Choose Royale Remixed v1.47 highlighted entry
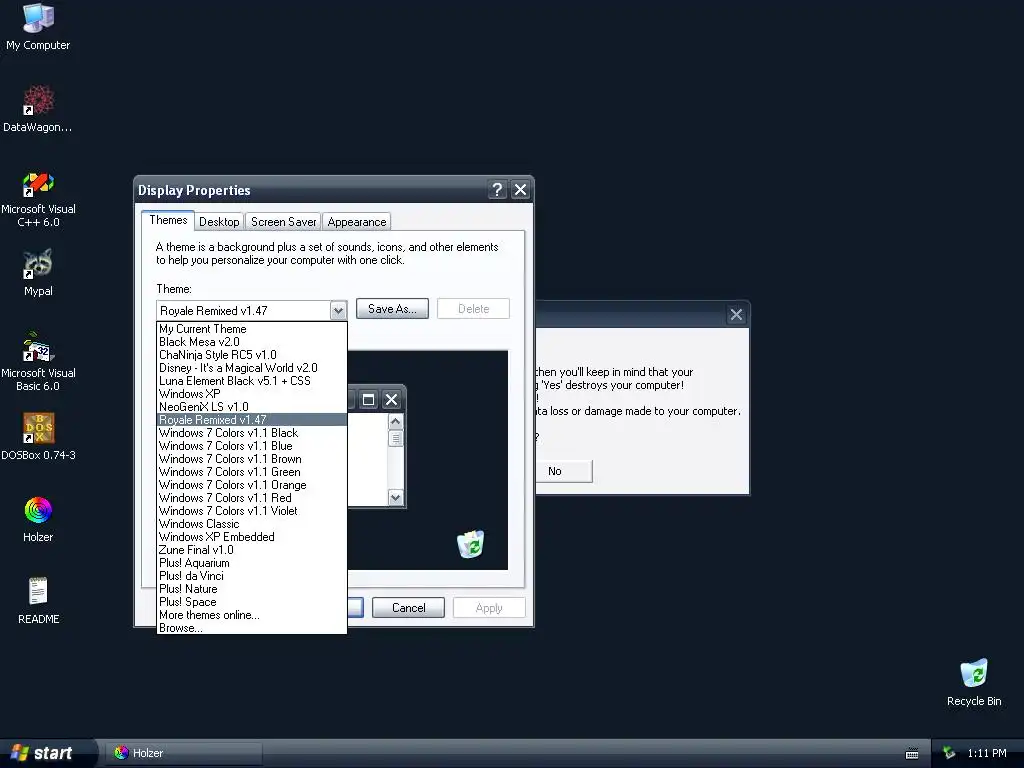The image size is (1024, 768). coord(251,420)
